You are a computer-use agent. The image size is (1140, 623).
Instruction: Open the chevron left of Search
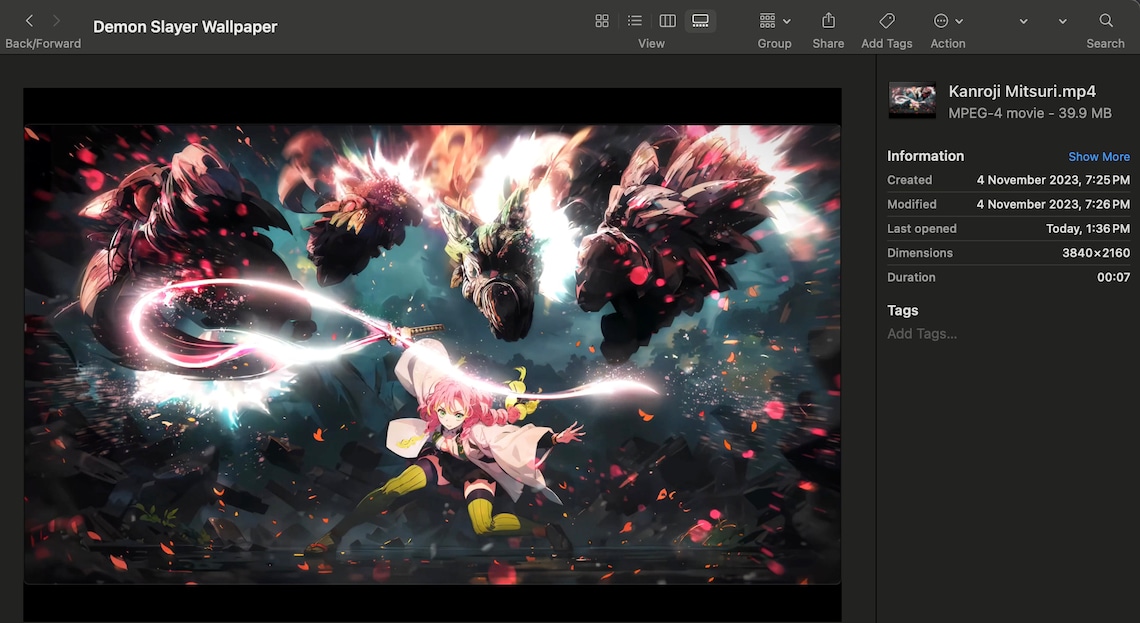click(1062, 21)
